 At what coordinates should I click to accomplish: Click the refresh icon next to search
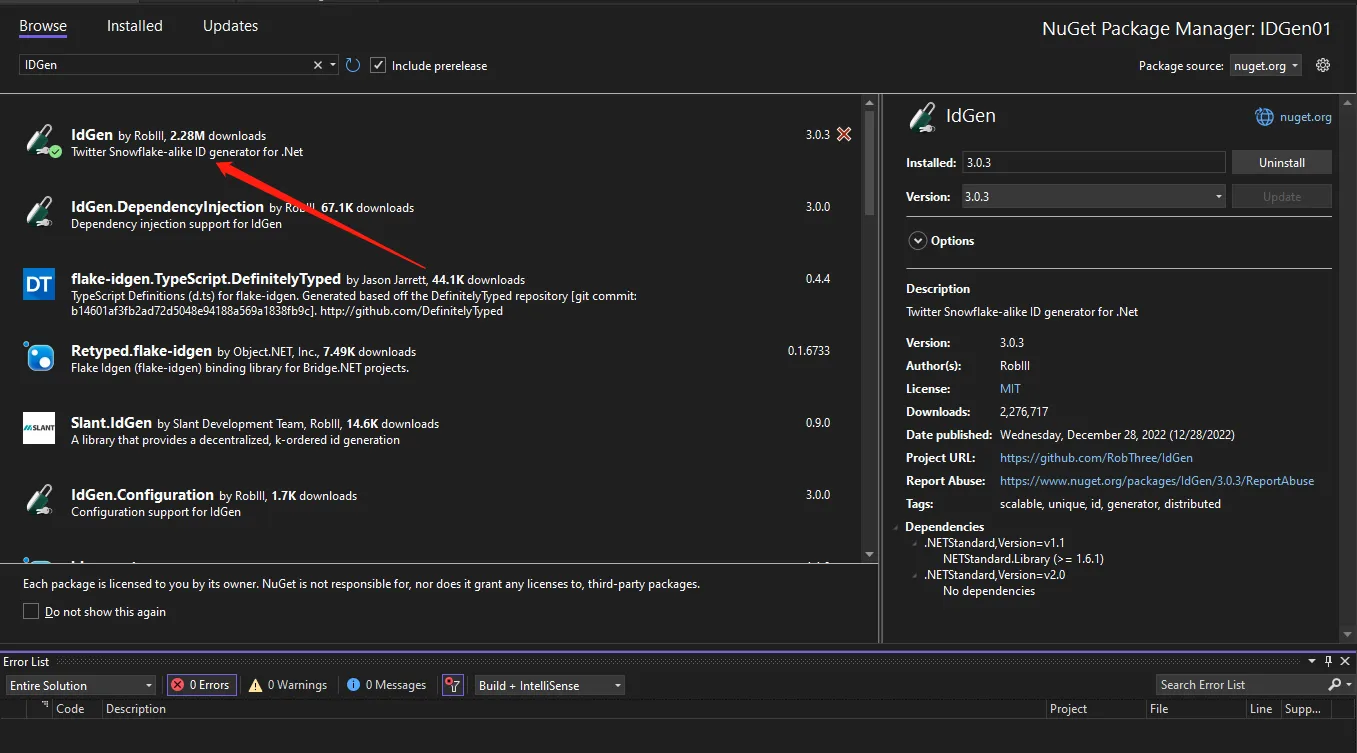(x=353, y=65)
